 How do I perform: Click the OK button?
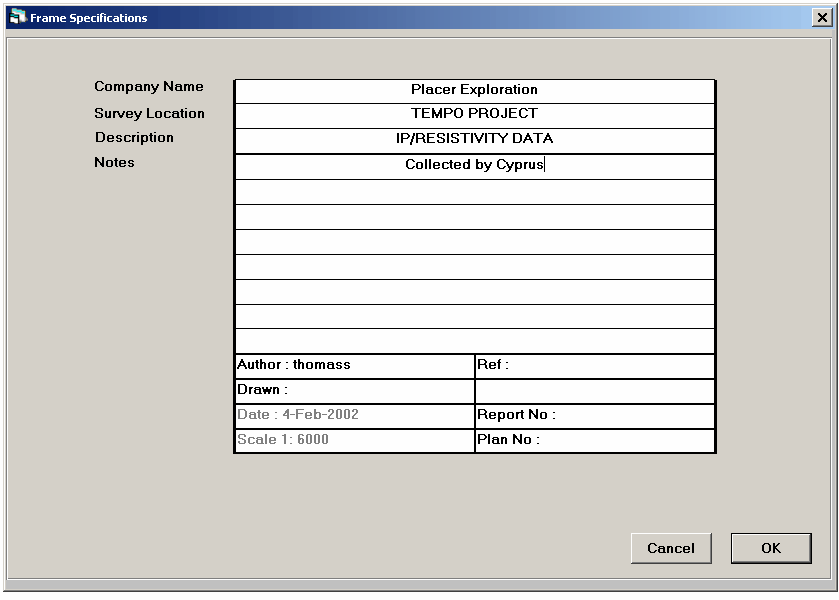click(x=771, y=548)
